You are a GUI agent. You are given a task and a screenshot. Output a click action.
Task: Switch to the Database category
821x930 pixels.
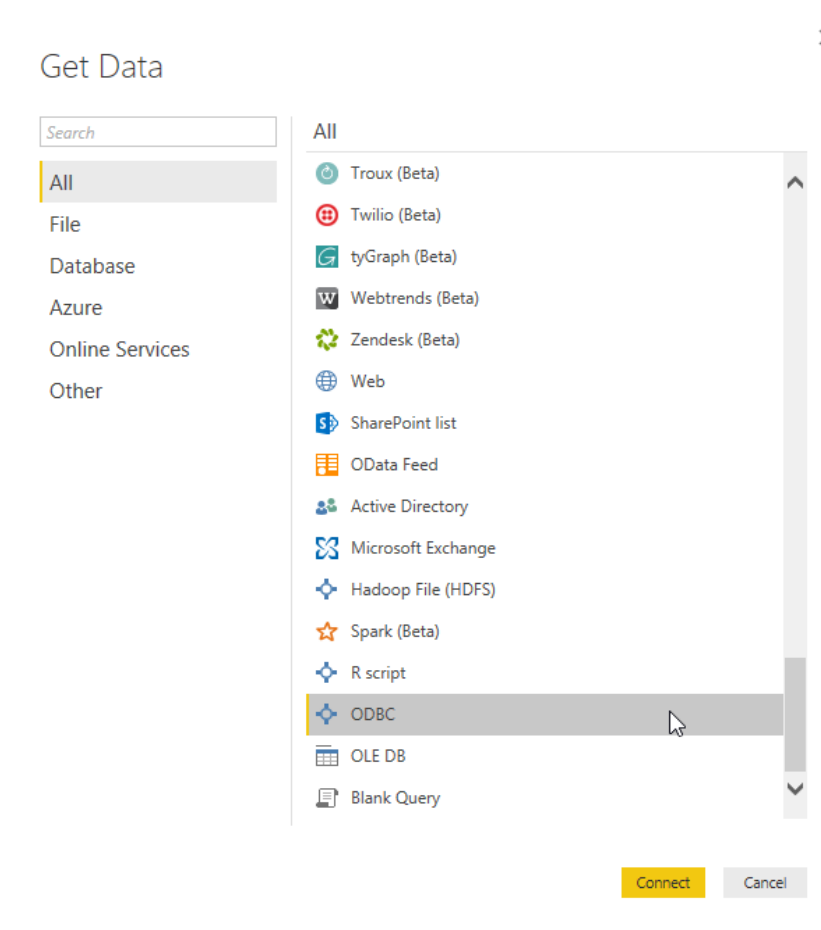pos(92,266)
